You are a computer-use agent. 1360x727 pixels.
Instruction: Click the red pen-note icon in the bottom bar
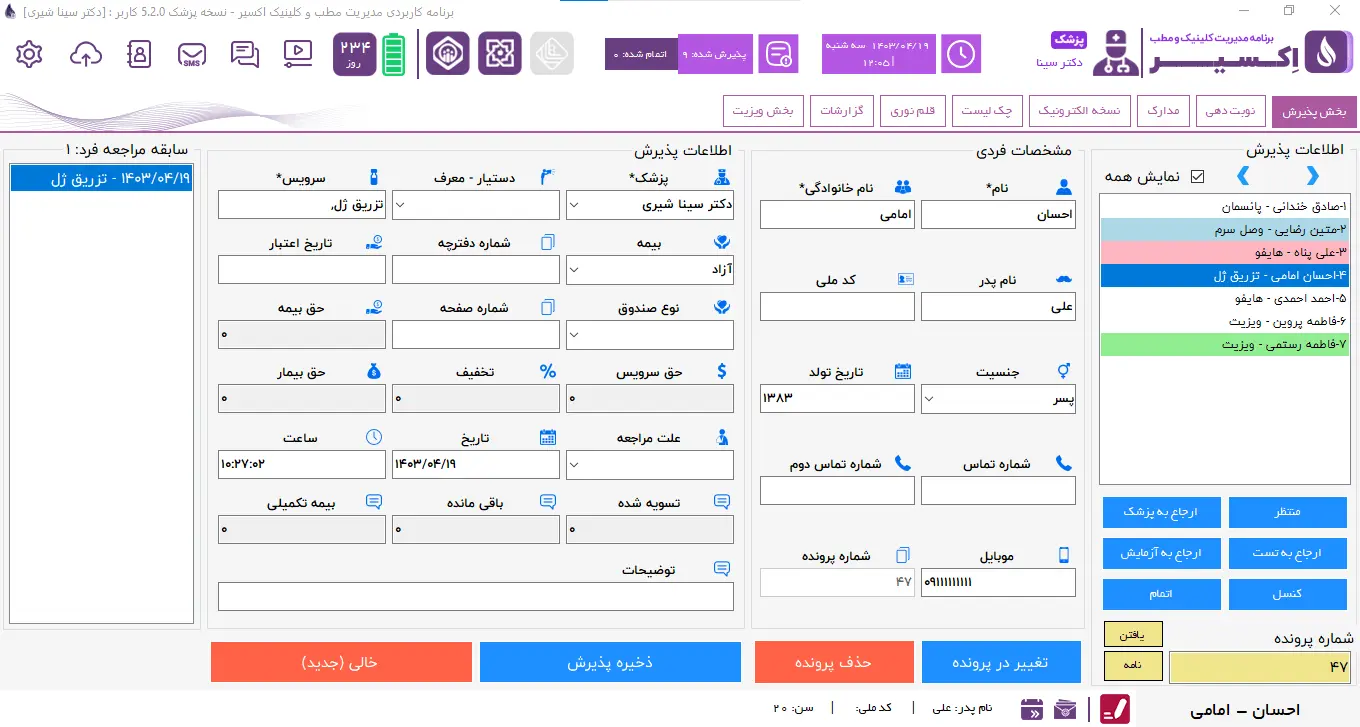(x=1115, y=709)
